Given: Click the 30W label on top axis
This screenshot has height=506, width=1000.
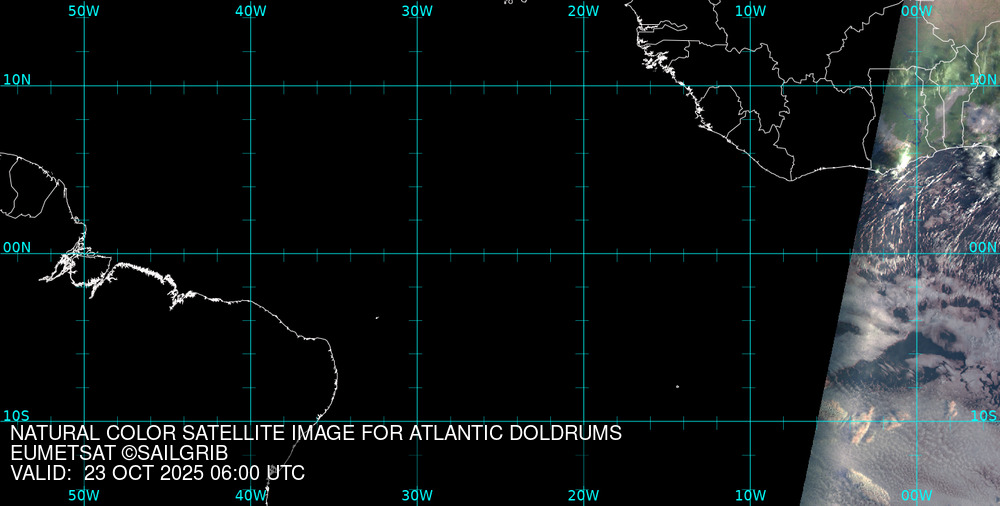Looking at the screenshot, I should [x=417, y=10].
